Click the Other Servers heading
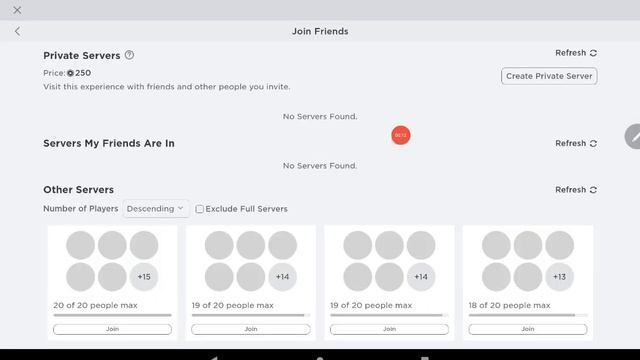 (x=78, y=190)
